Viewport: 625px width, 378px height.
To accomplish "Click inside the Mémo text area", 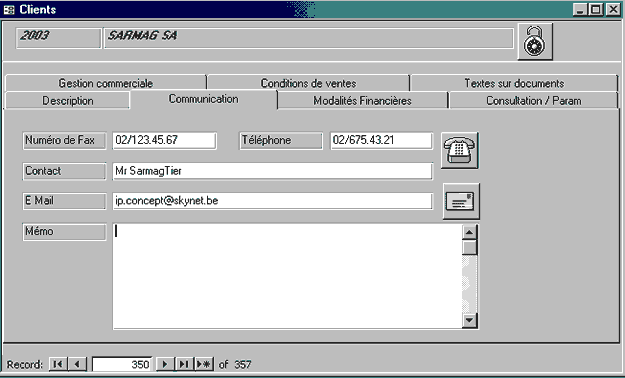I will coord(287,276).
